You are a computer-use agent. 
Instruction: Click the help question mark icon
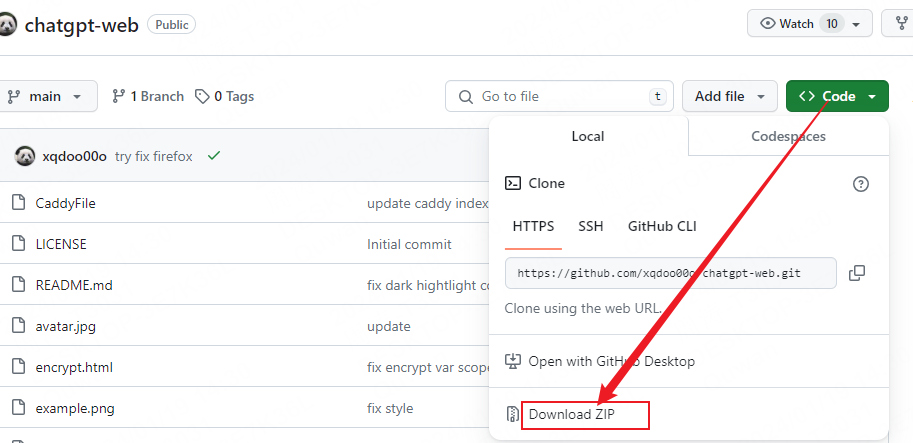click(860, 184)
